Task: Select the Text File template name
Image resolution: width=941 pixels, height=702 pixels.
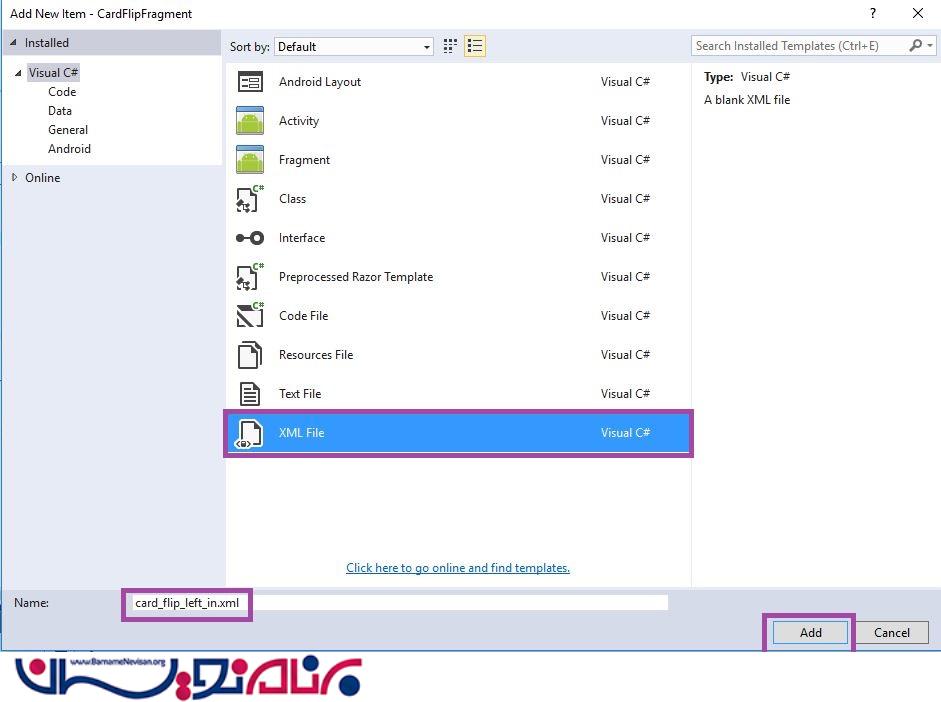Action: tap(299, 394)
